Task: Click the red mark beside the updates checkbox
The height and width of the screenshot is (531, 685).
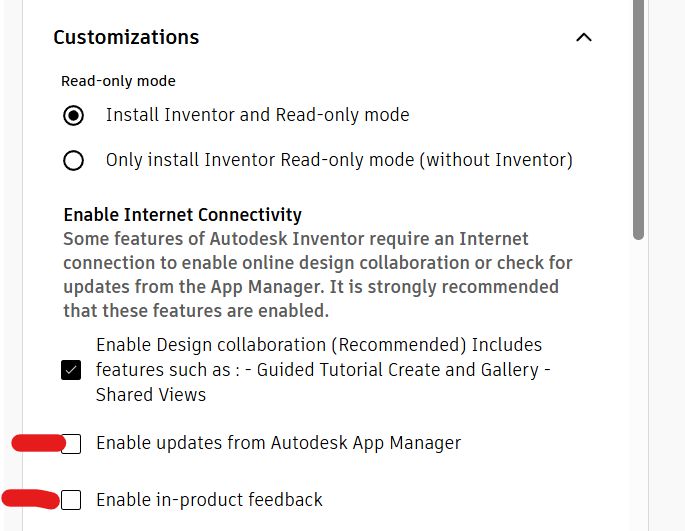Action: (x=36, y=443)
